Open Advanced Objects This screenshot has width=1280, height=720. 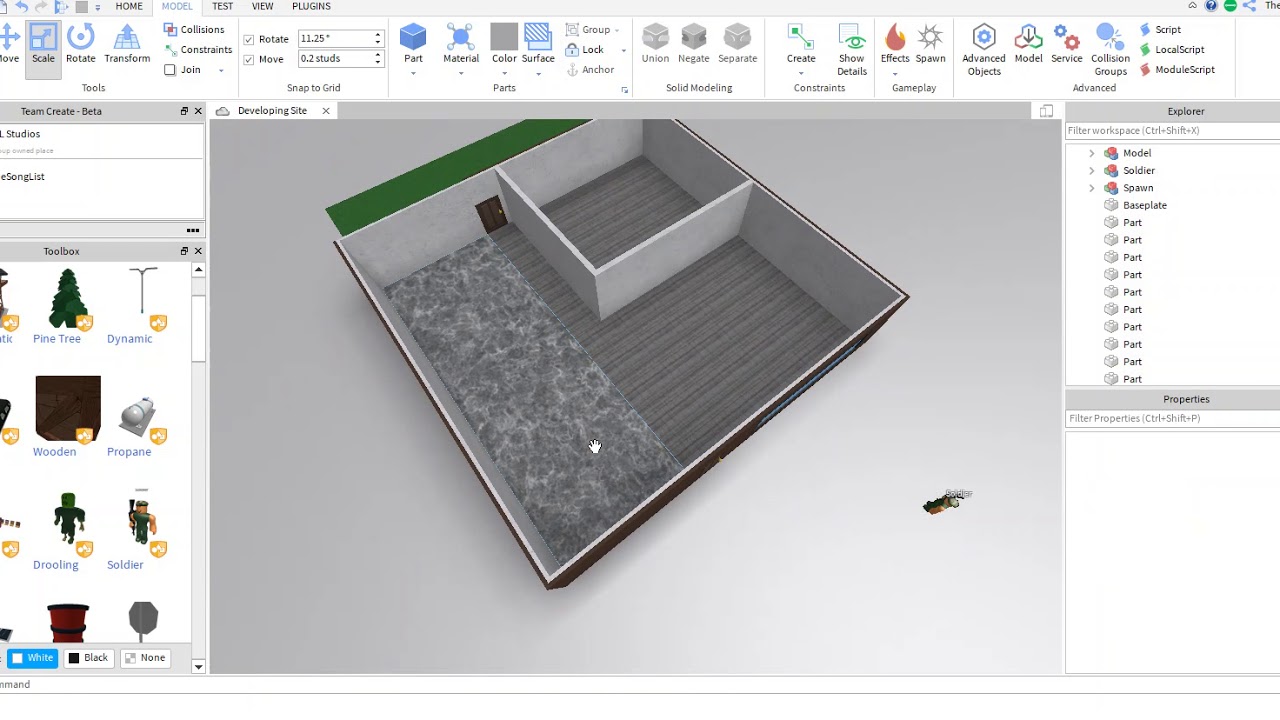point(984,50)
